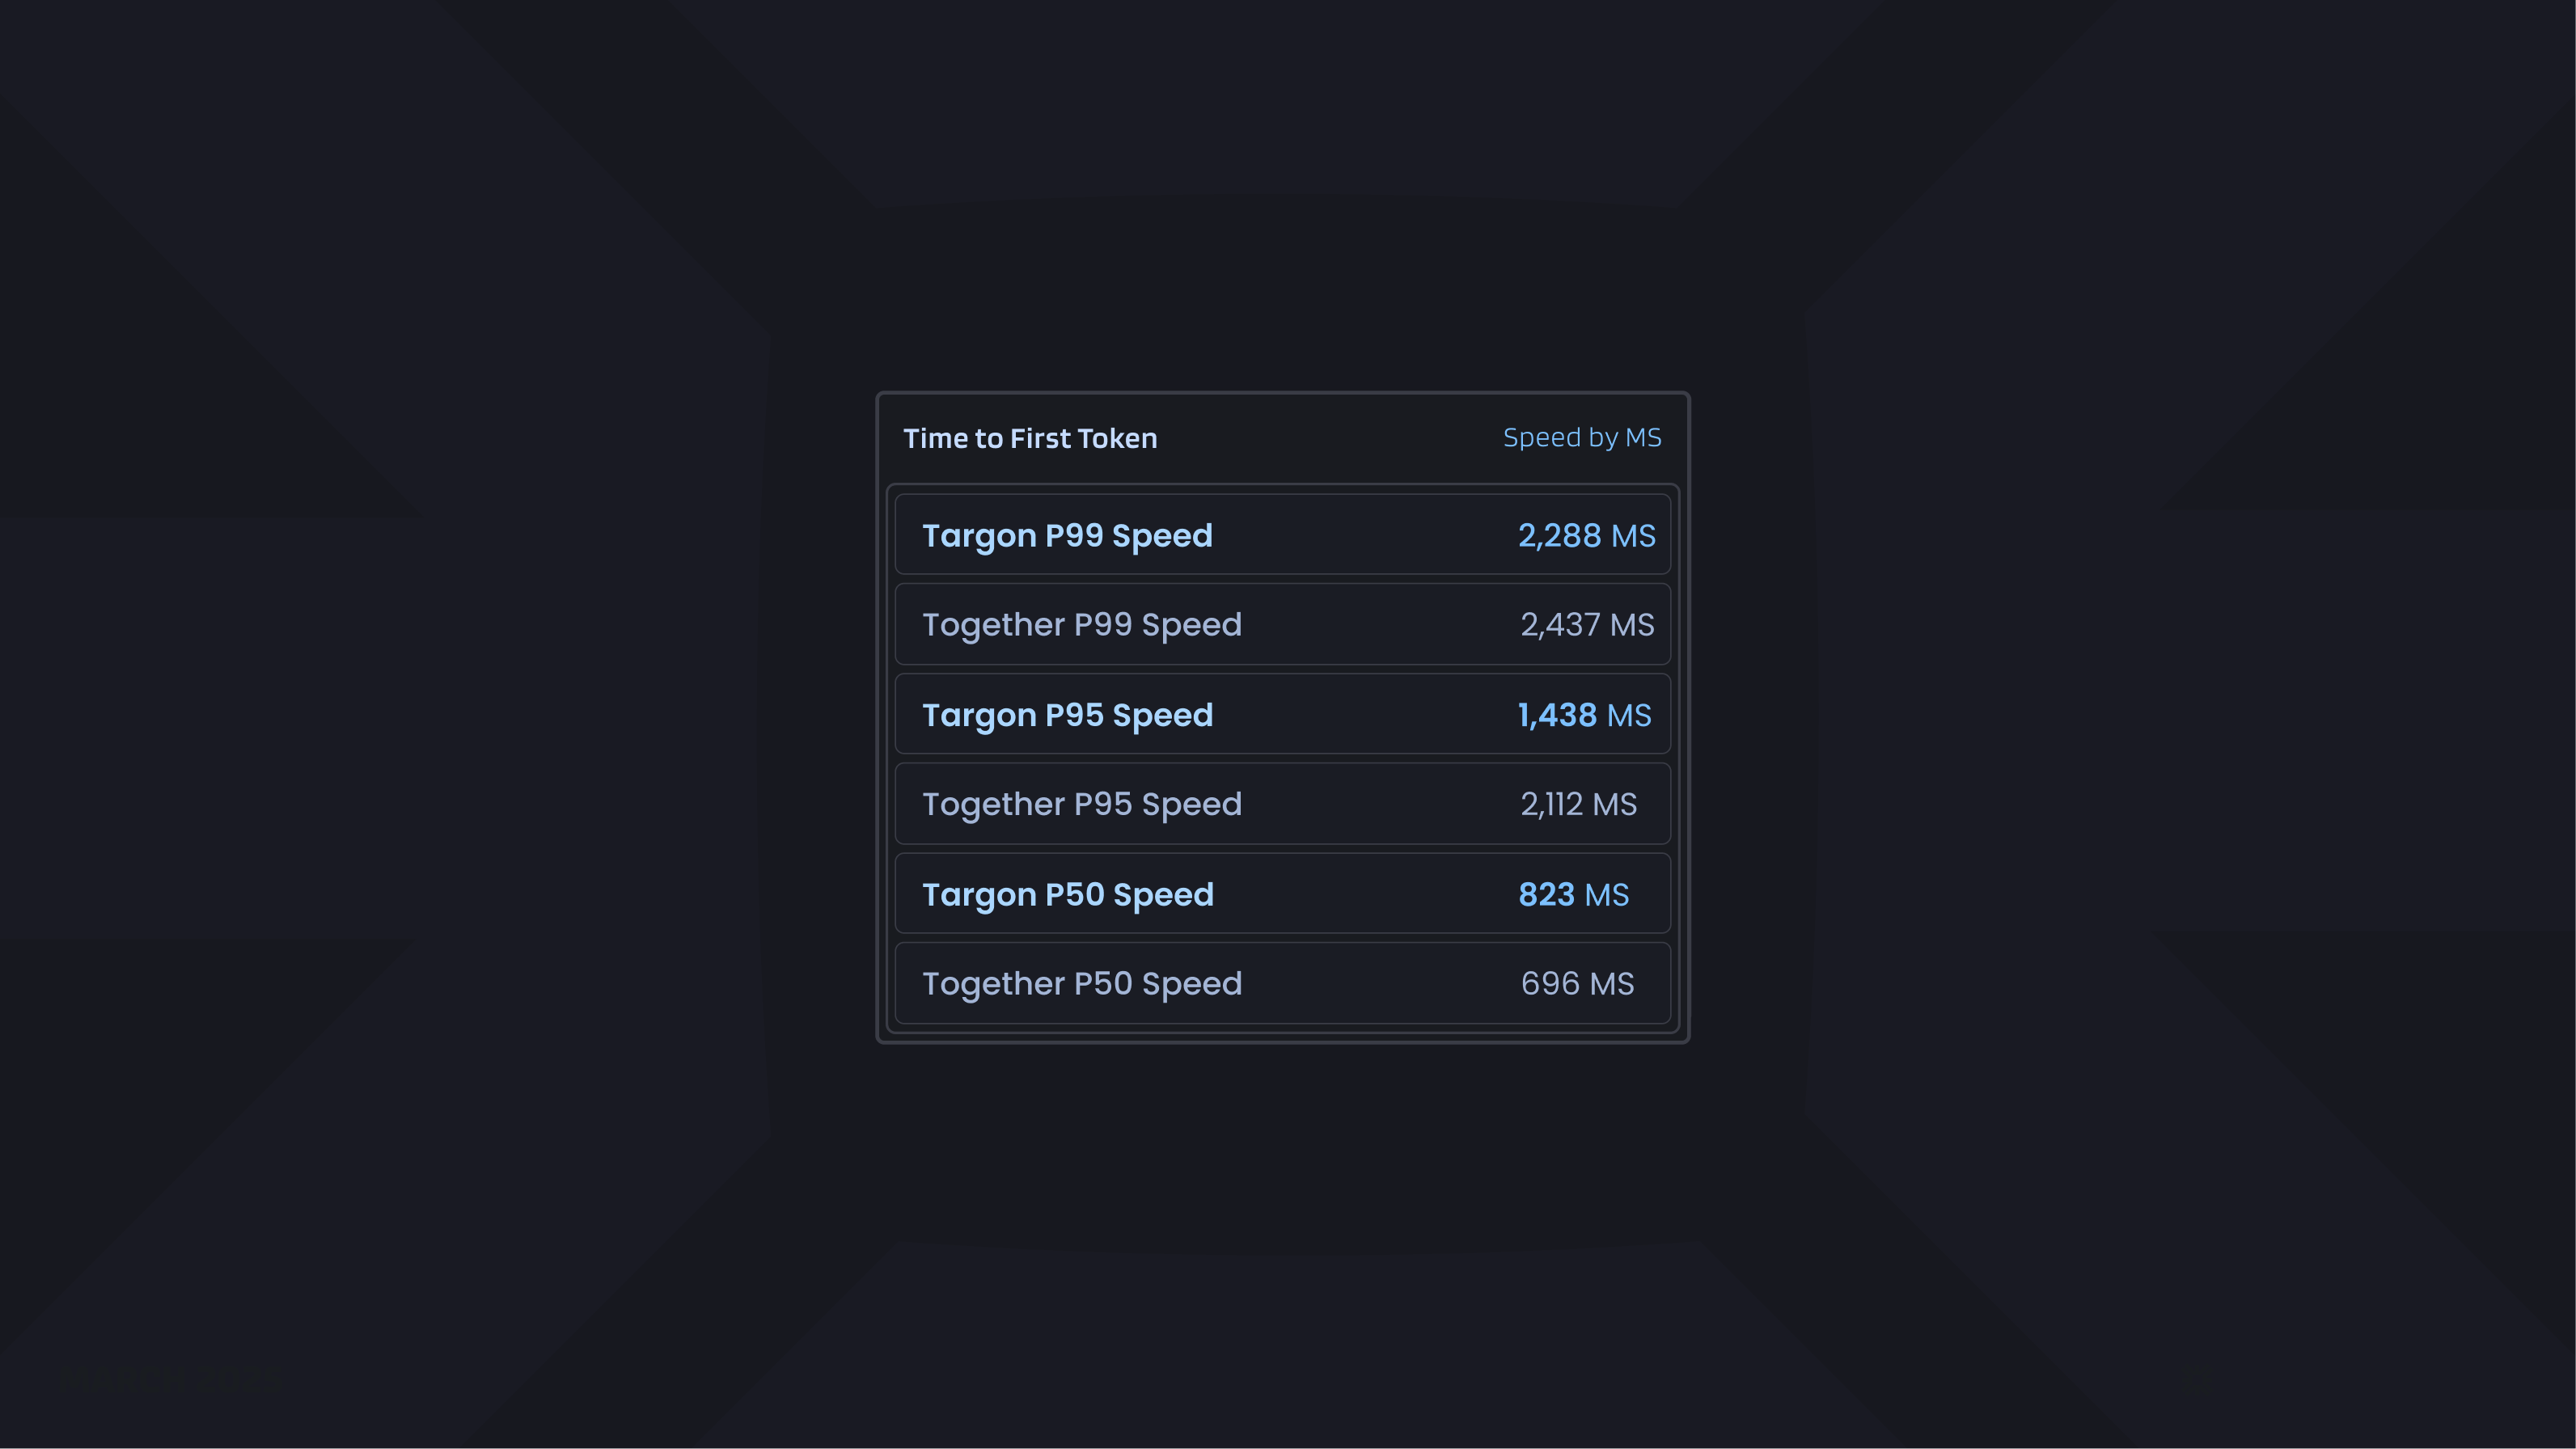Click the 2,112 value number

[1551, 804]
